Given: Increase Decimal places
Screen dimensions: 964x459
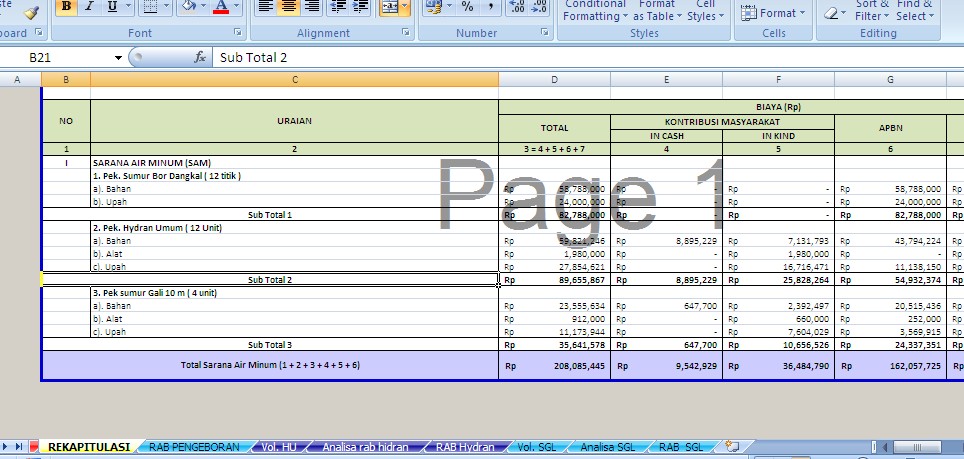Looking at the screenshot, I should tap(517, 7).
